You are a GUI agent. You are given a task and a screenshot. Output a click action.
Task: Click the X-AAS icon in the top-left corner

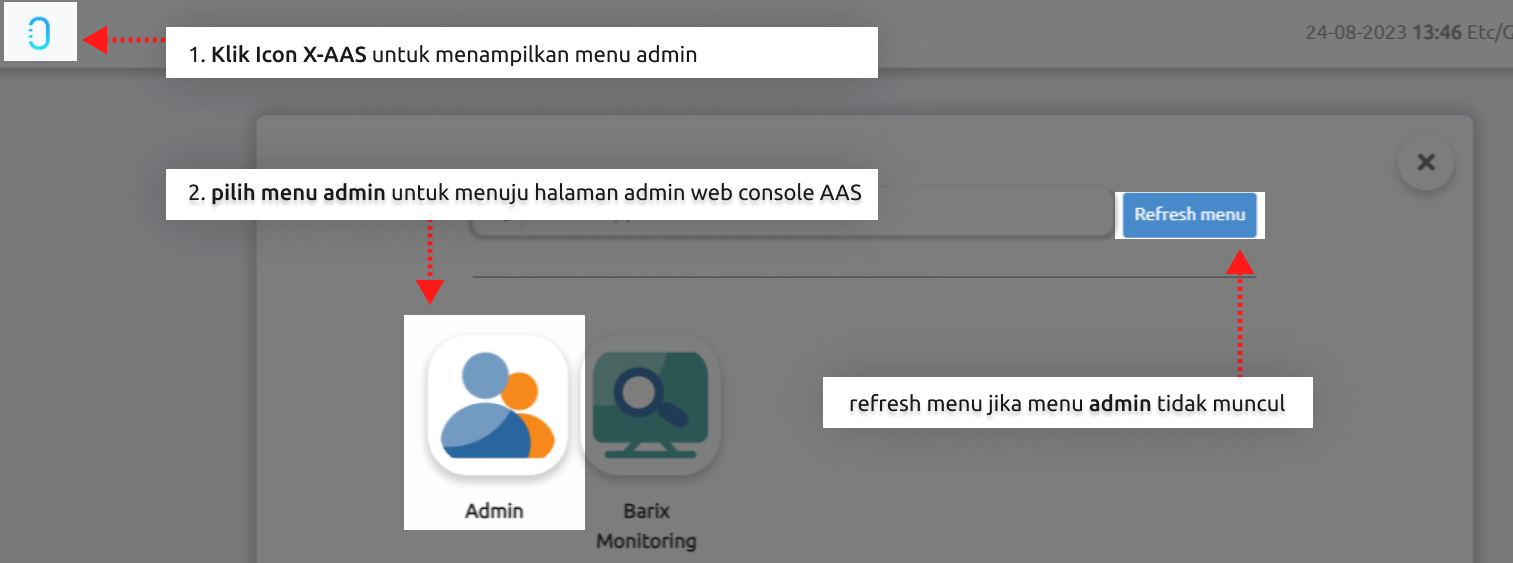pos(39,33)
